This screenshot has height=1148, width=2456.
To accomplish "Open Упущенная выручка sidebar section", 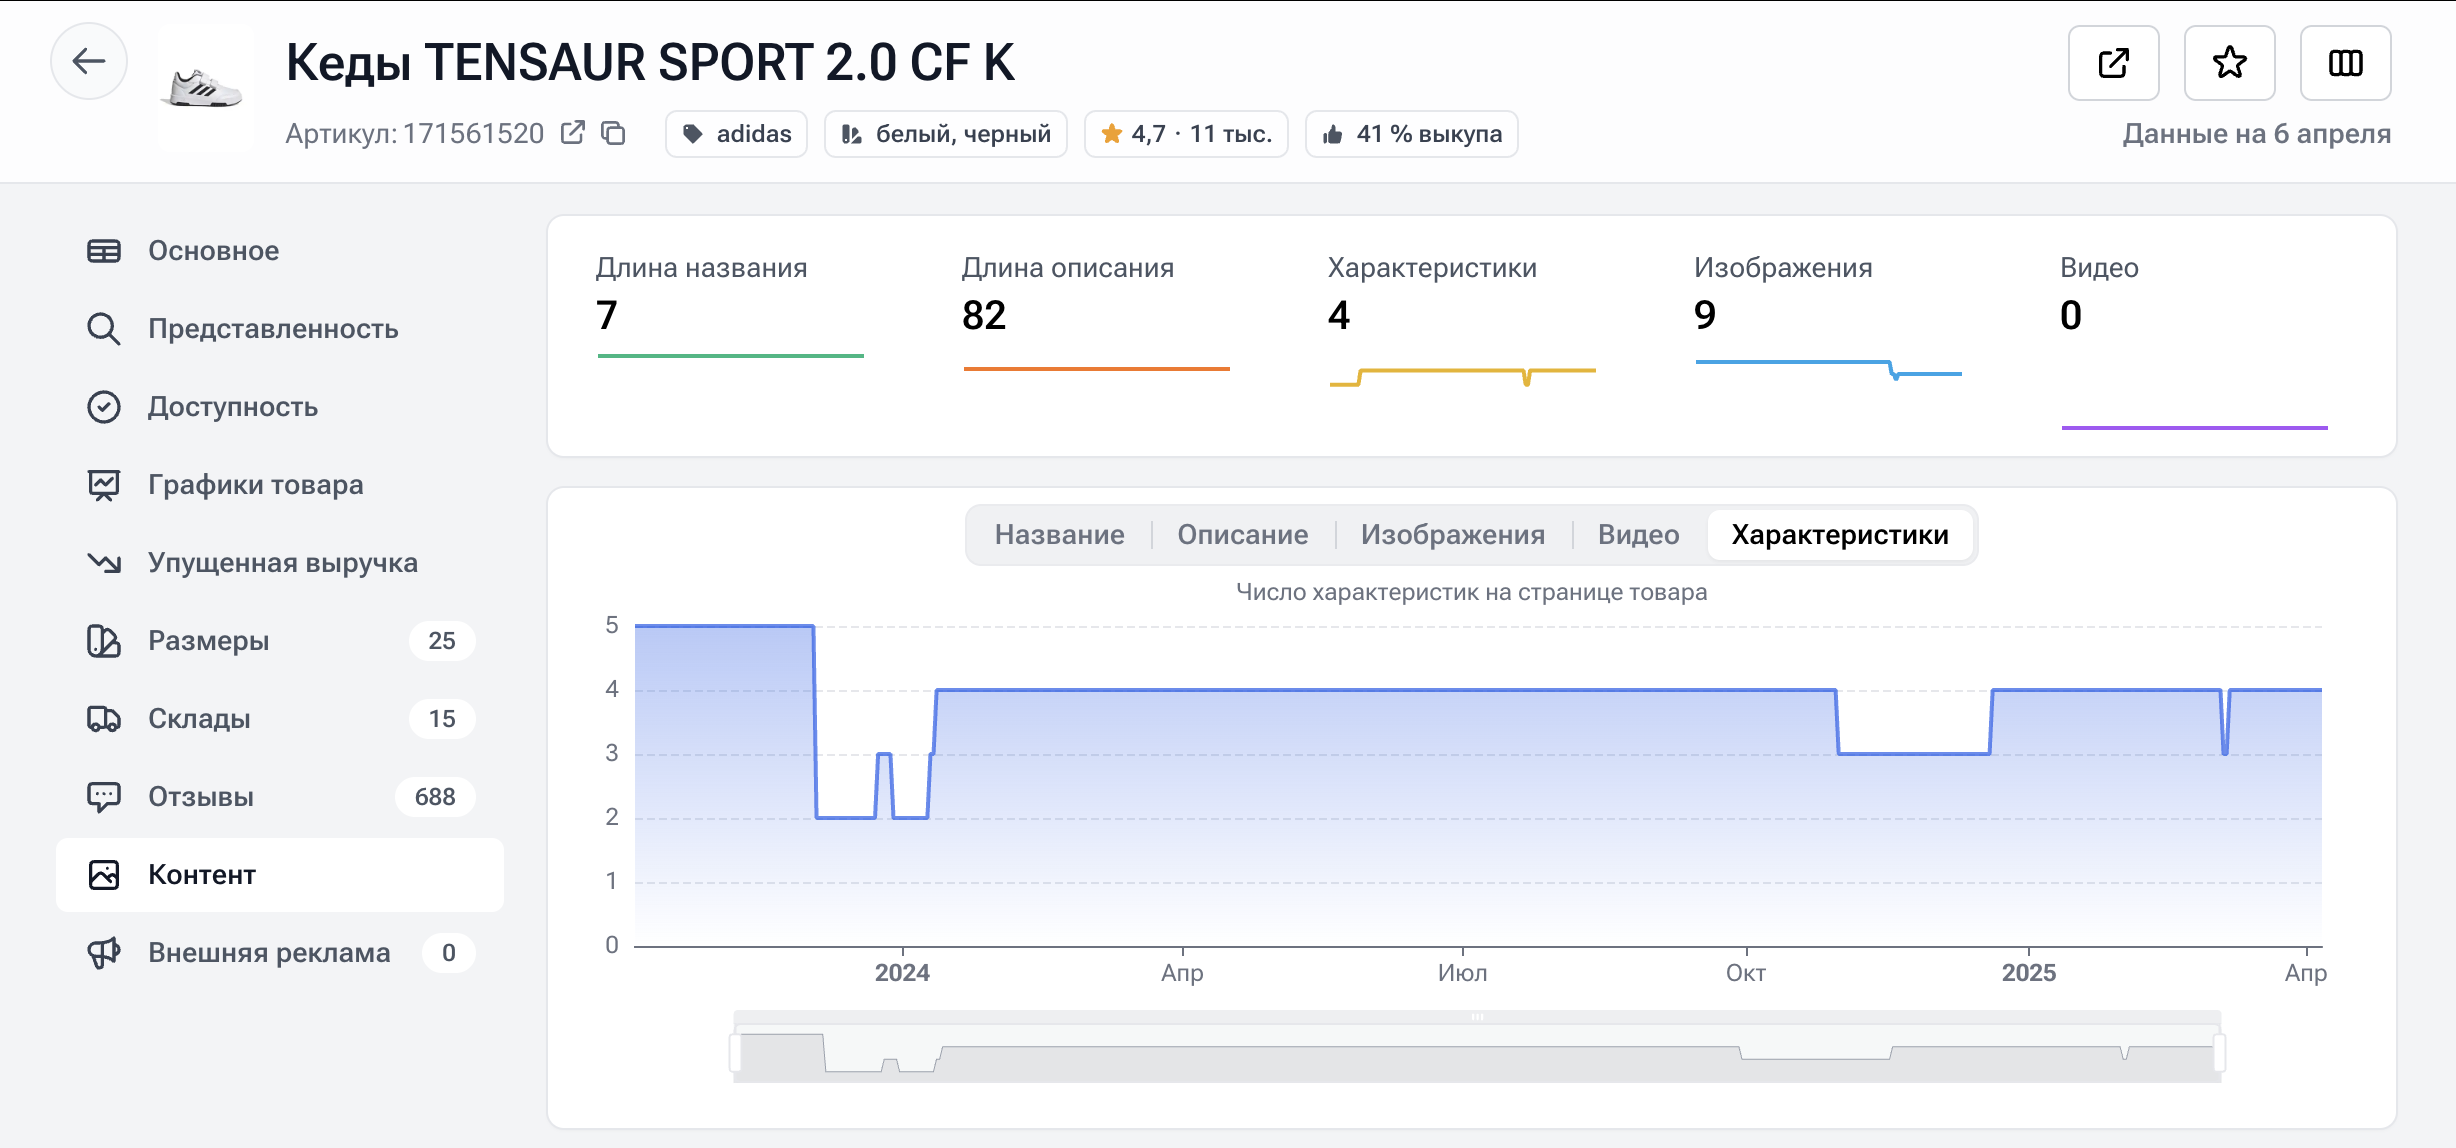I will point(282,563).
